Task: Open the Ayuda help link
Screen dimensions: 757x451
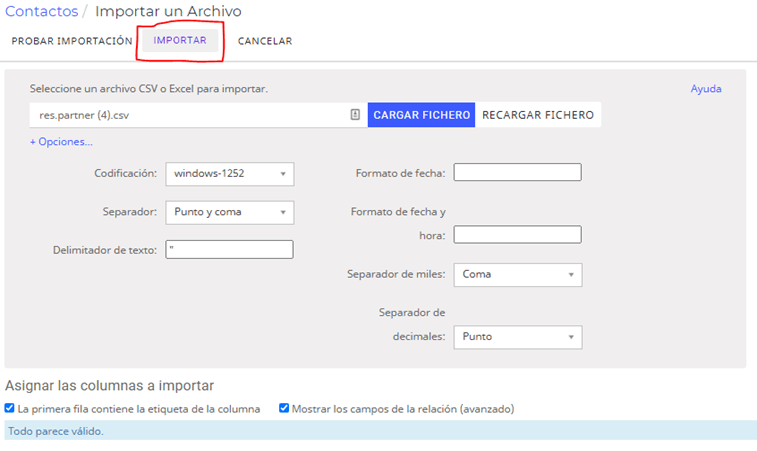Action: (706, 89)
